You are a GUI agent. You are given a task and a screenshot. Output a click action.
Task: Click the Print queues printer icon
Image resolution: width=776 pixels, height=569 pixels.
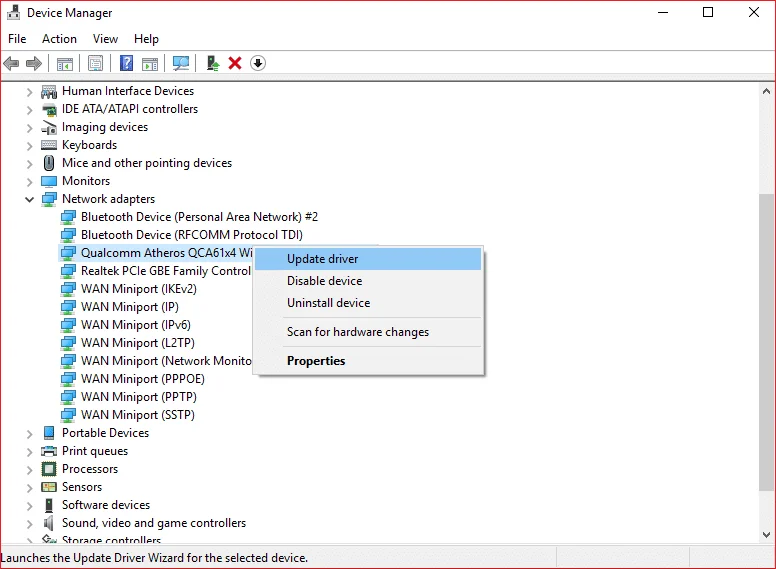pos(49,451)
